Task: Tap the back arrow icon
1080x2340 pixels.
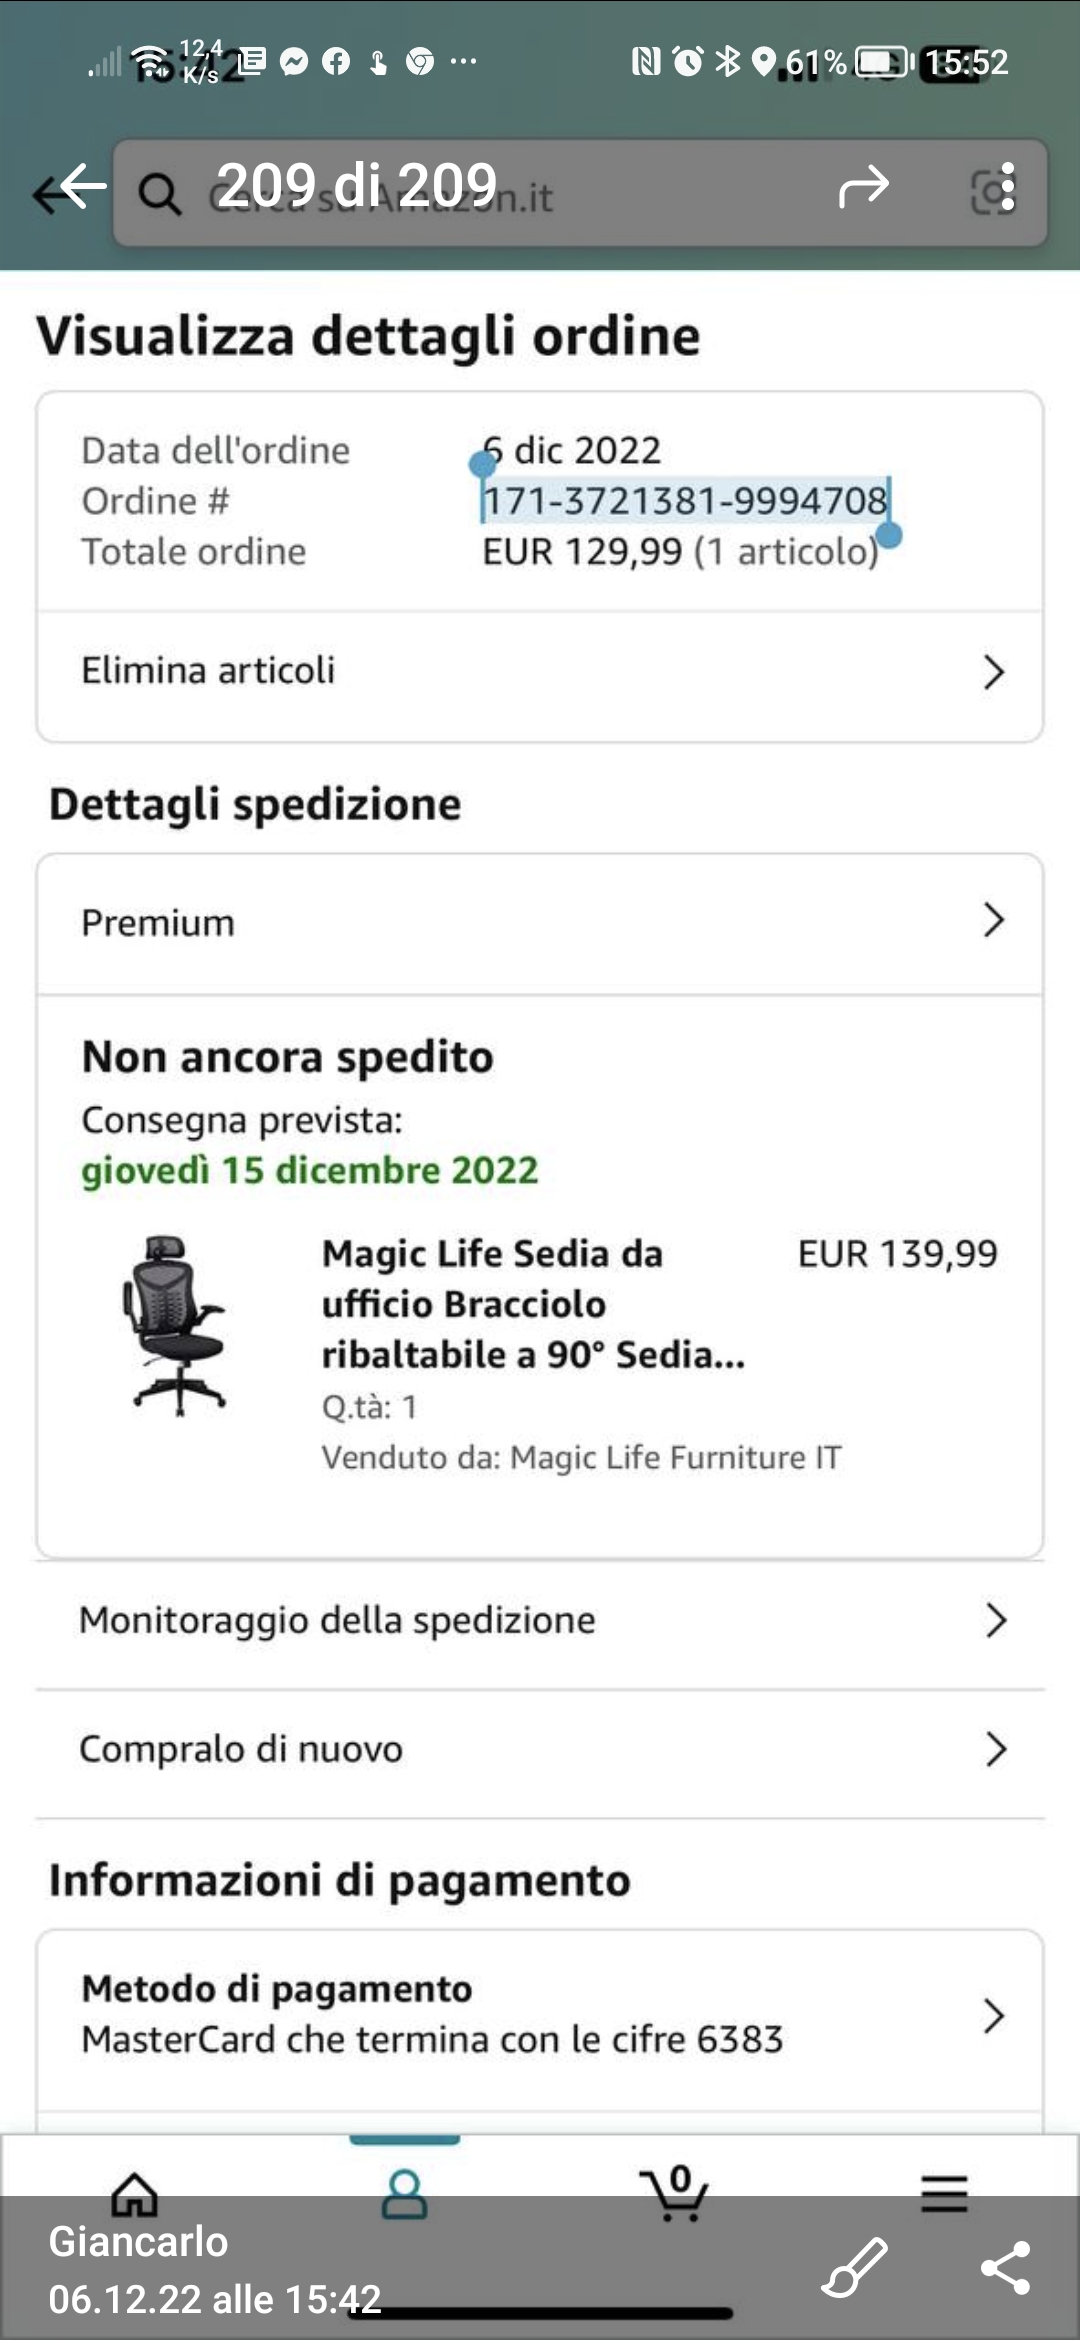Action: point(70,188)
